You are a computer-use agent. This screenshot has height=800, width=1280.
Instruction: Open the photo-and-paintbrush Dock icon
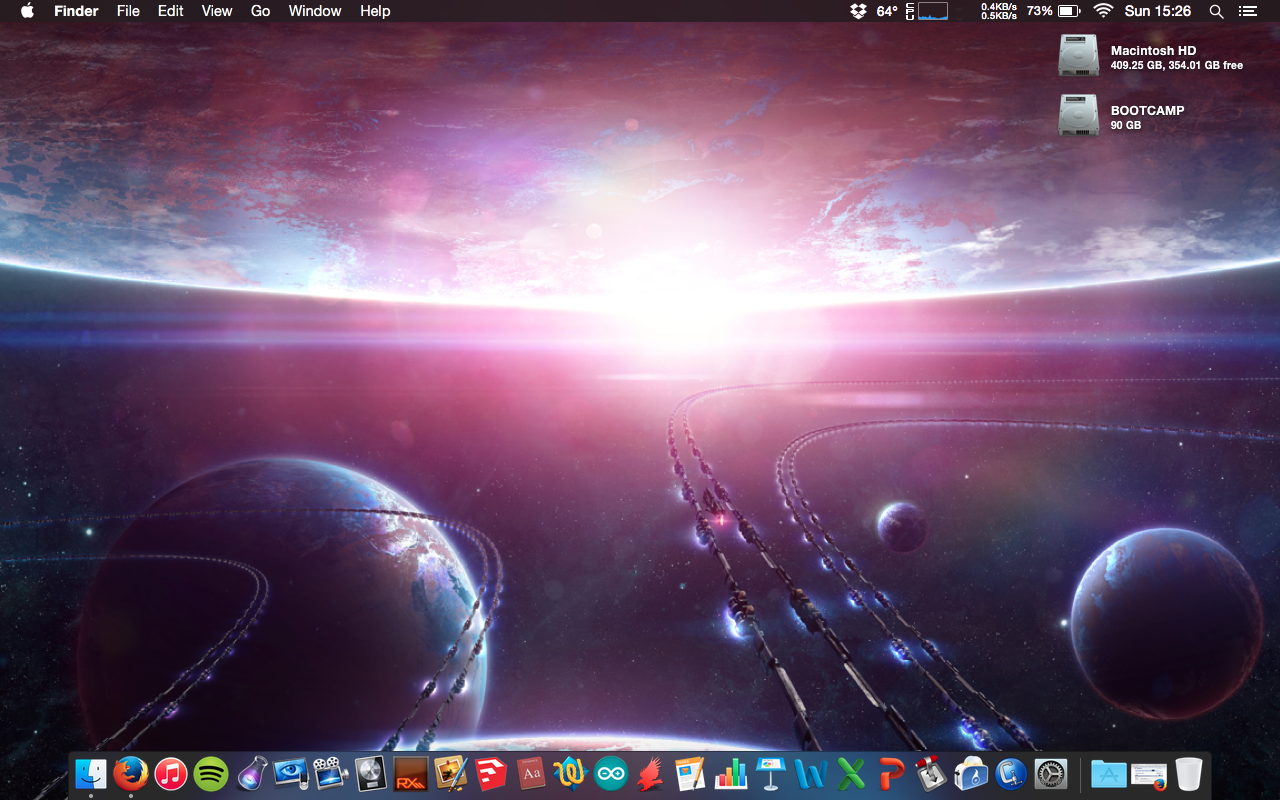[451, 773]
